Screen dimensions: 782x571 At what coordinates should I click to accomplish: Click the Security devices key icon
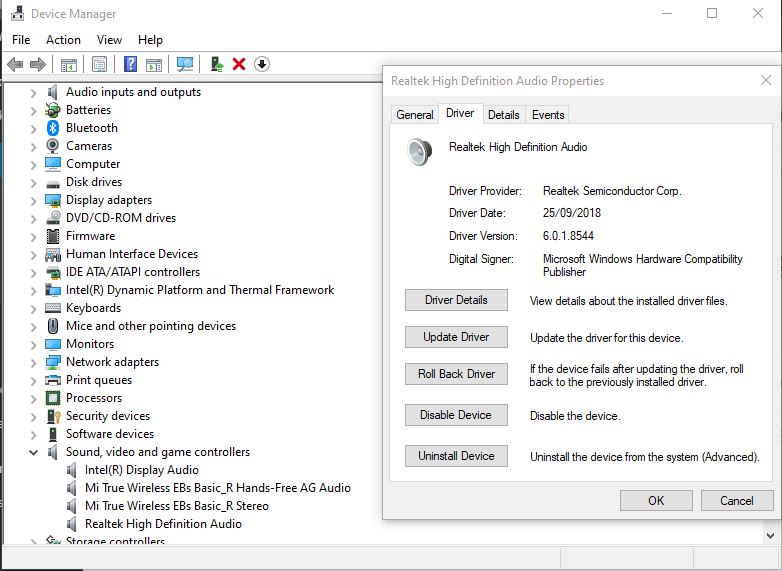point(53,416)
